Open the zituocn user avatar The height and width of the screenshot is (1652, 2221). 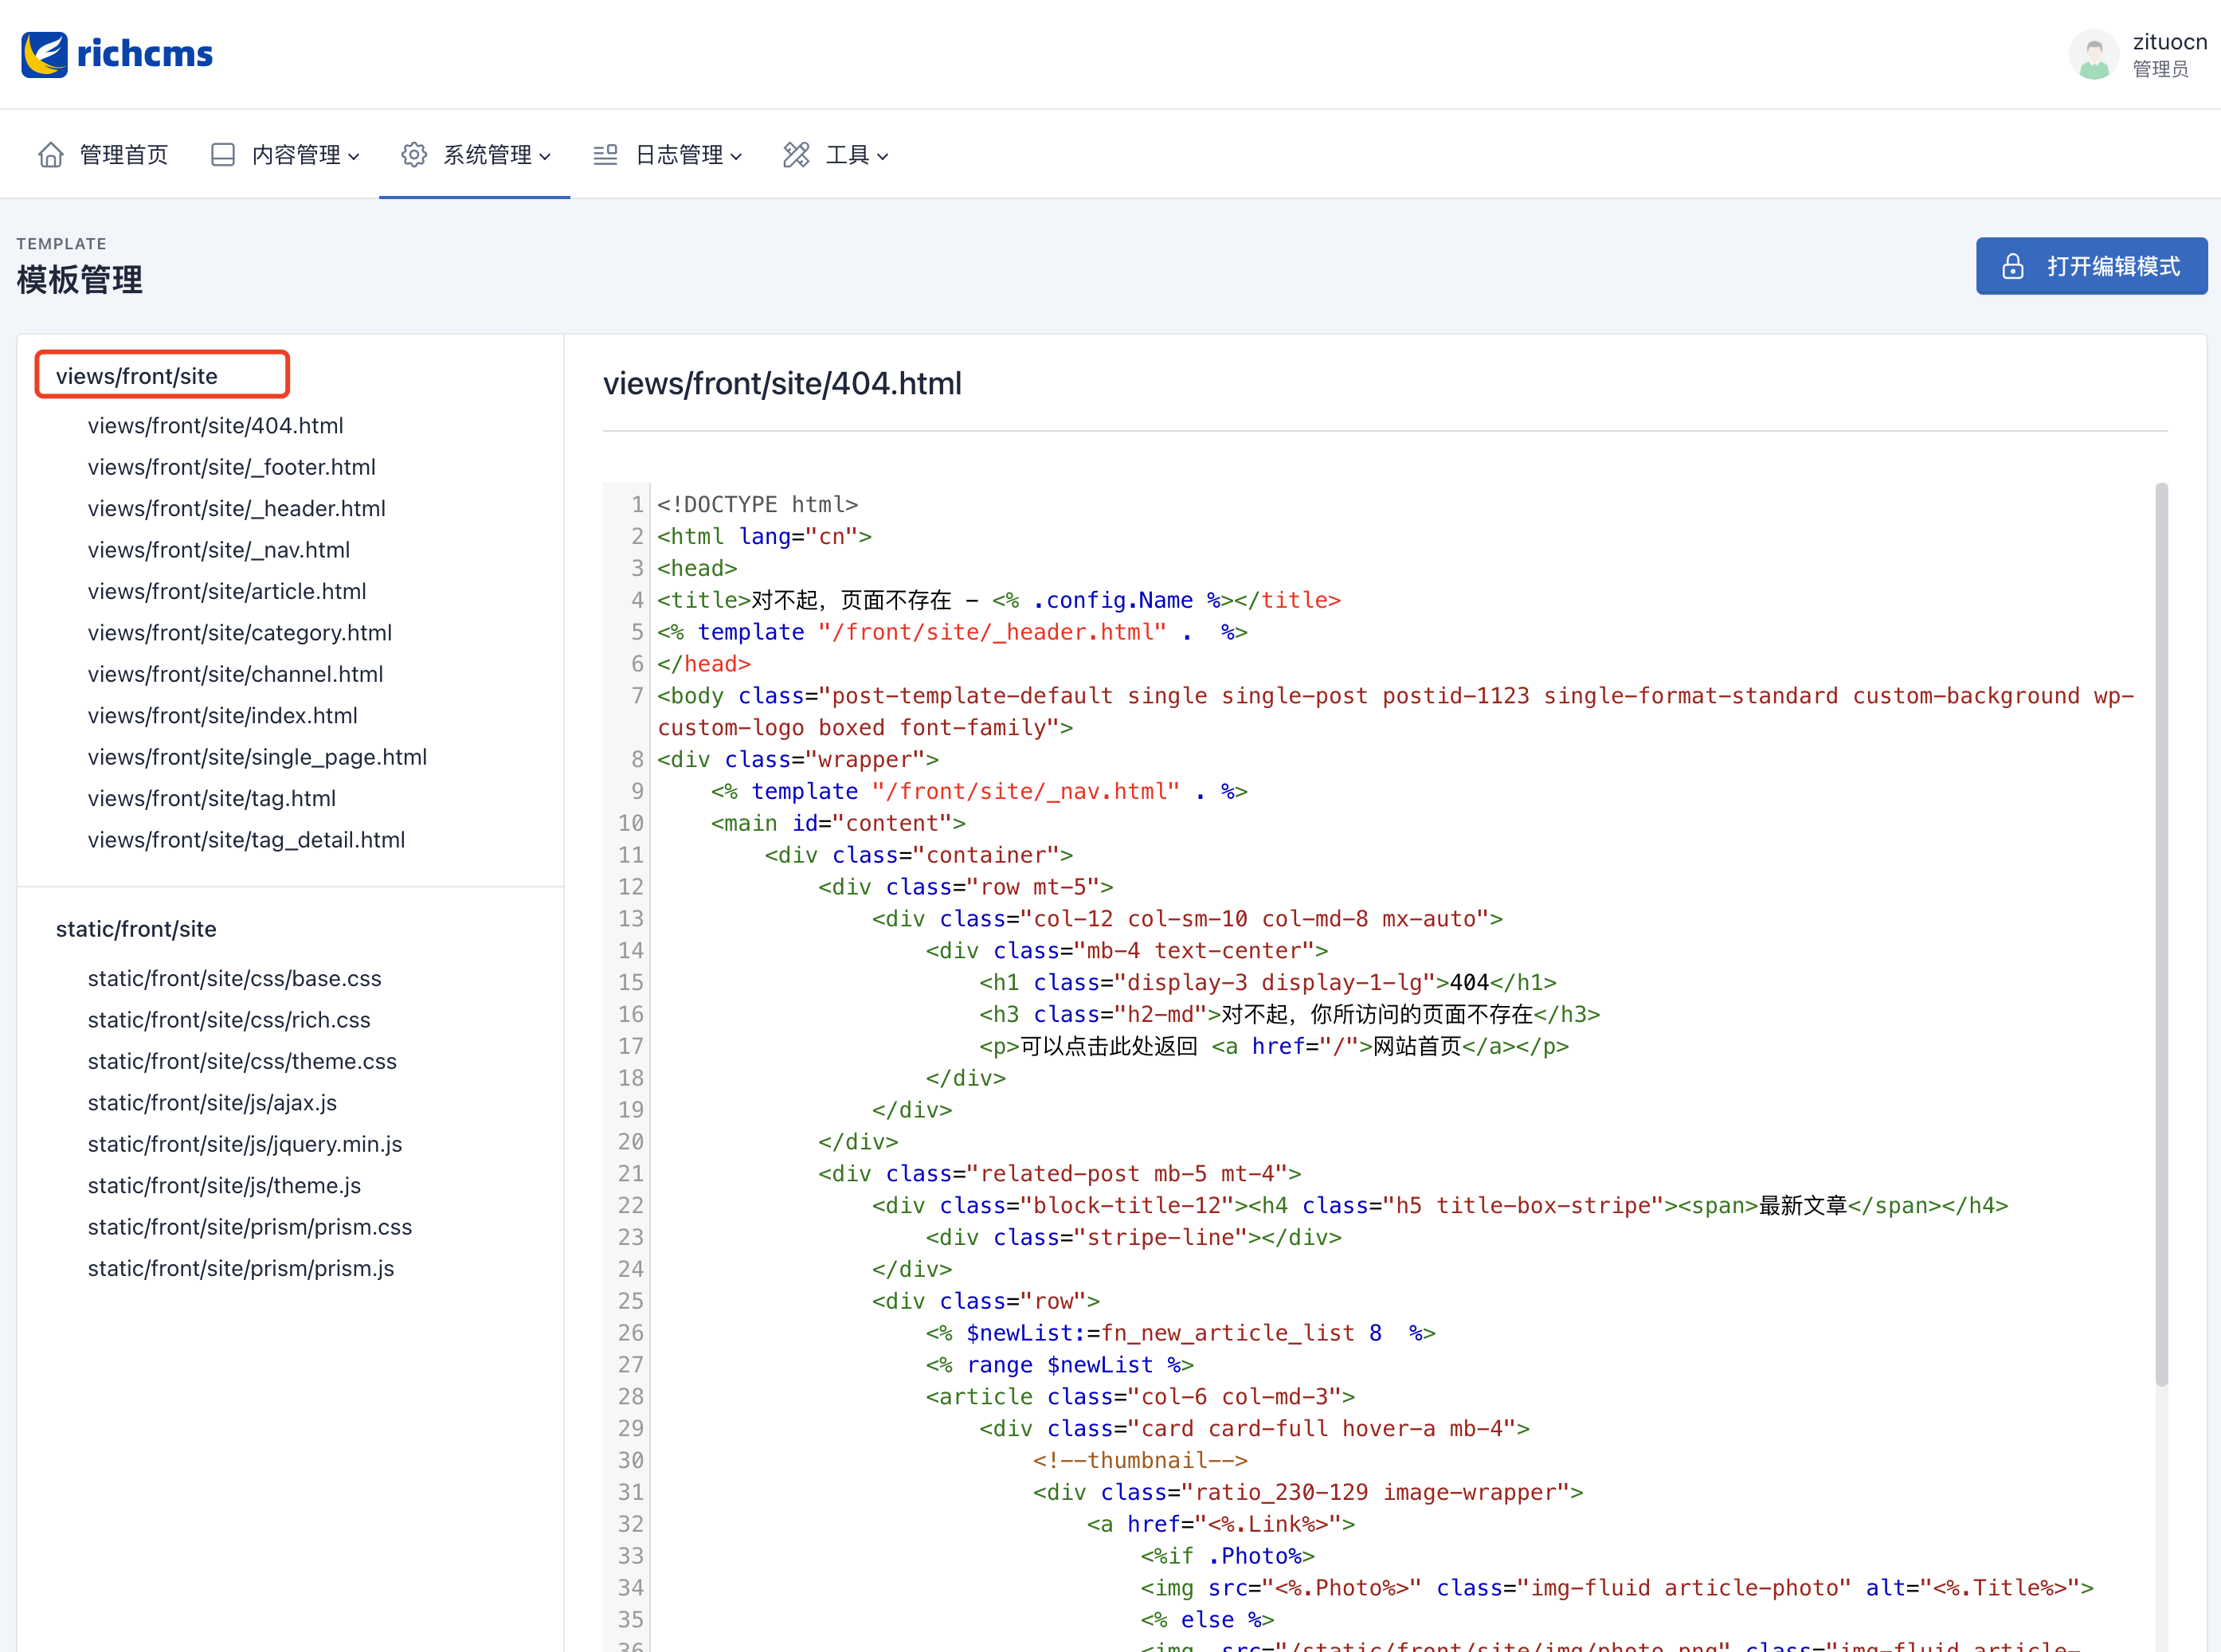pyautogui.click(x=2094, y=54)
